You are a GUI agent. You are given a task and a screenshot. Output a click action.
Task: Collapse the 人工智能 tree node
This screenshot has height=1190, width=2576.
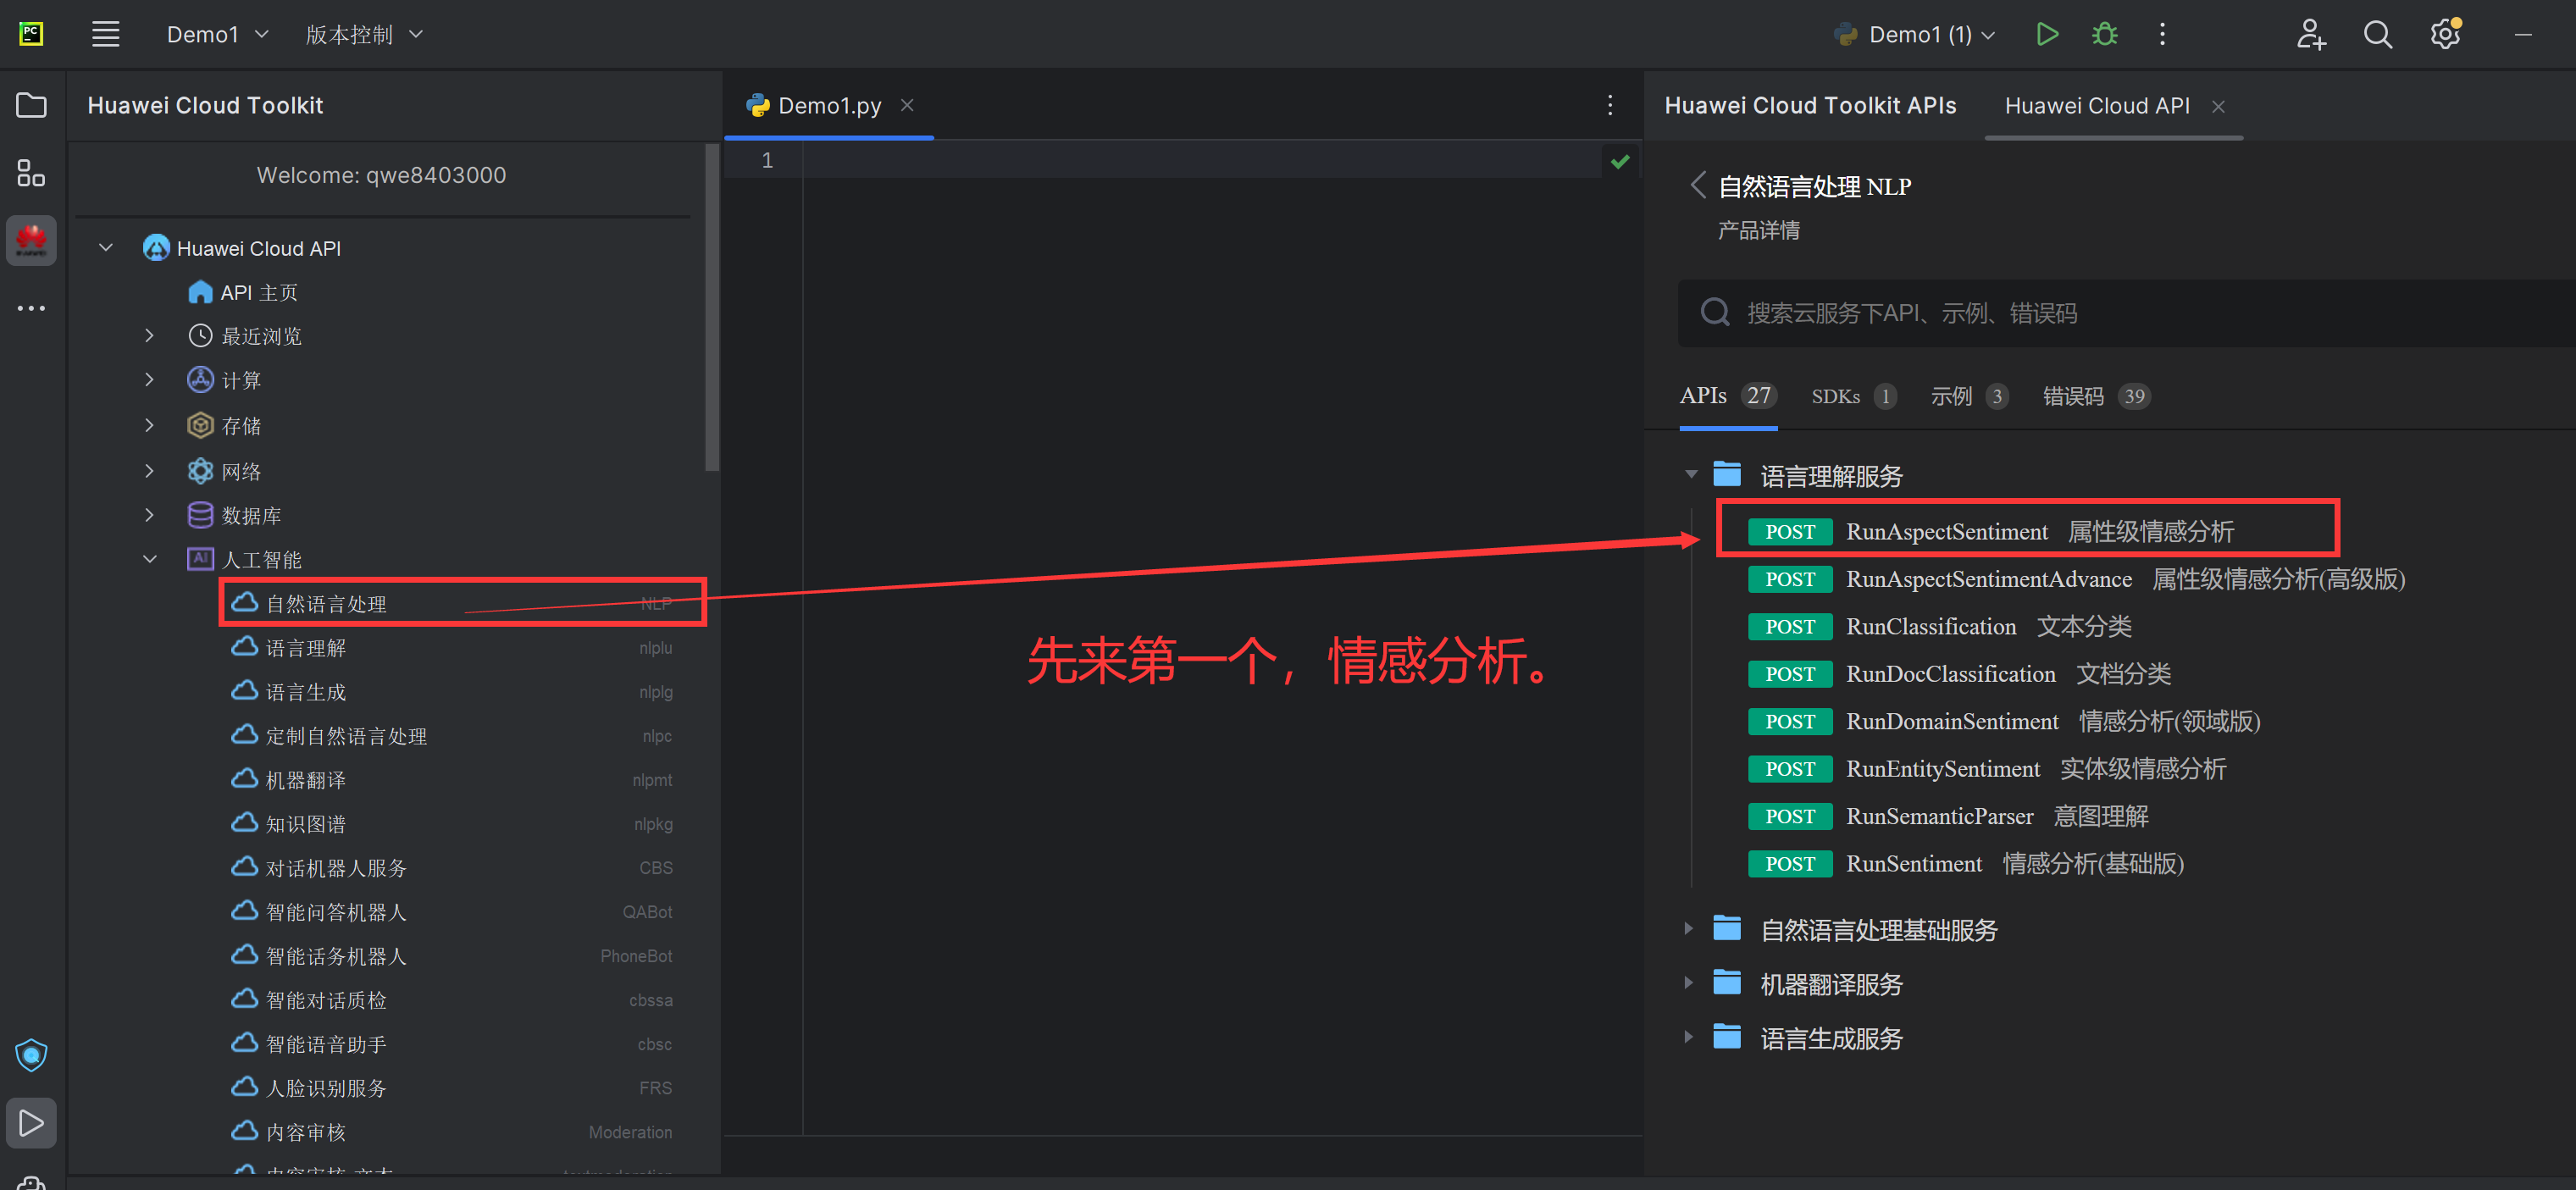point(149,559)
